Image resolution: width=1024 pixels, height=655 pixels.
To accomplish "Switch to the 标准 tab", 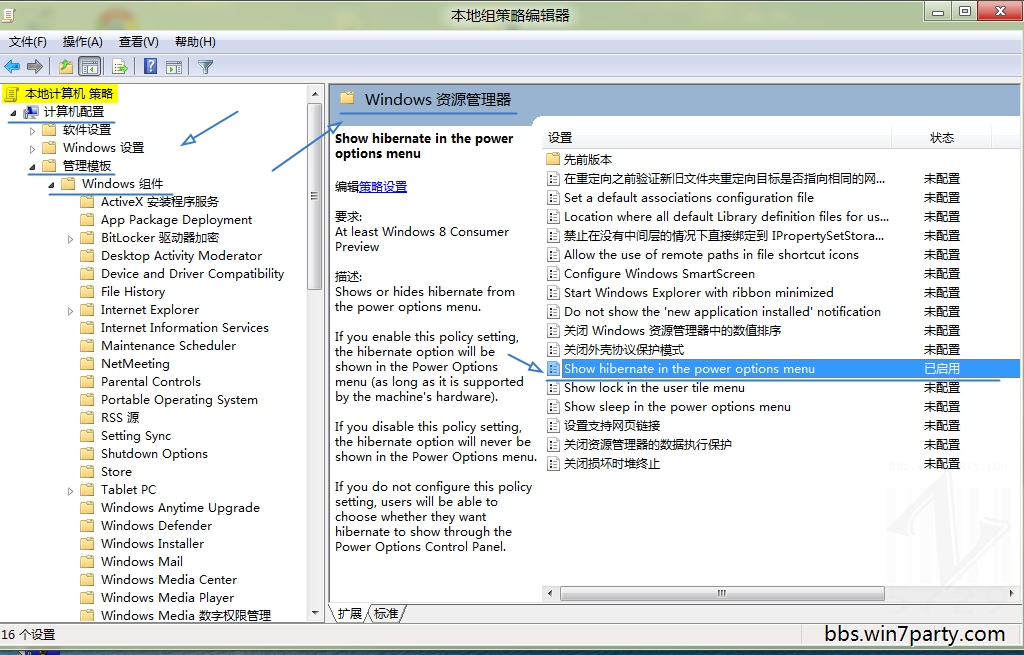I will point(386,613).
